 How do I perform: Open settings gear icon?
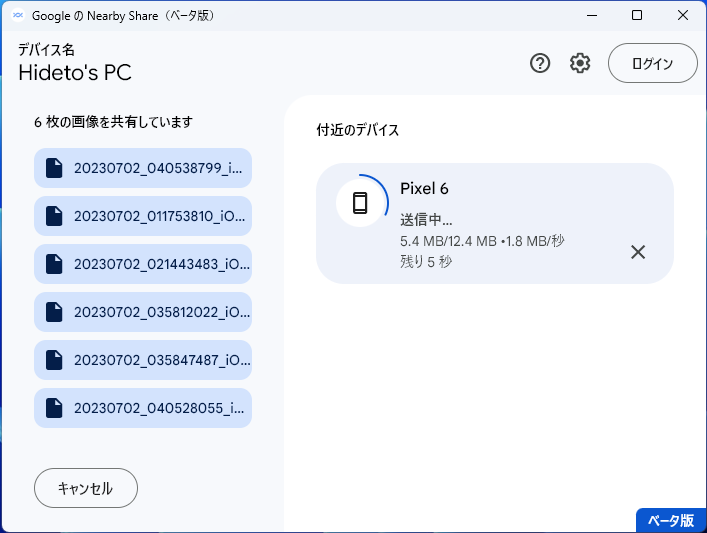[x=580, y=63]
